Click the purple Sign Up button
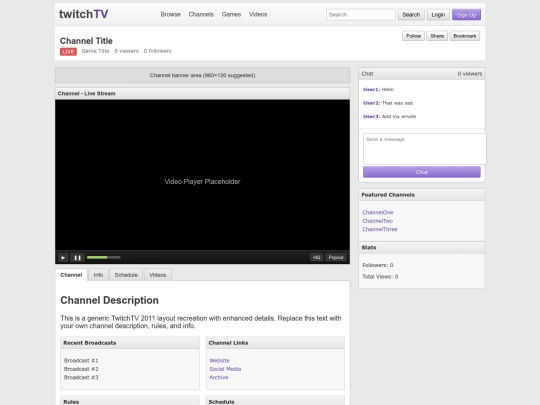Screen dimensions: 540x405 [466, 14]
